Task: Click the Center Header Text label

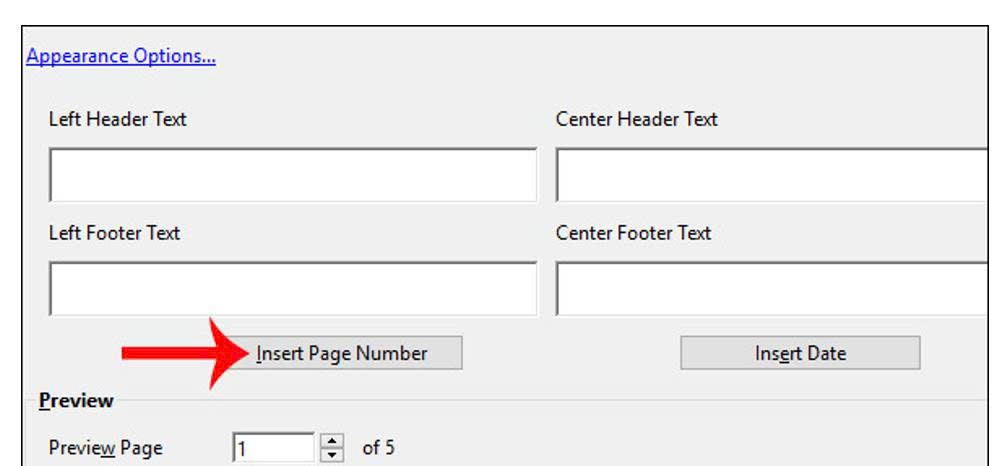Action: pyautogui.click(x=636, y=119)
